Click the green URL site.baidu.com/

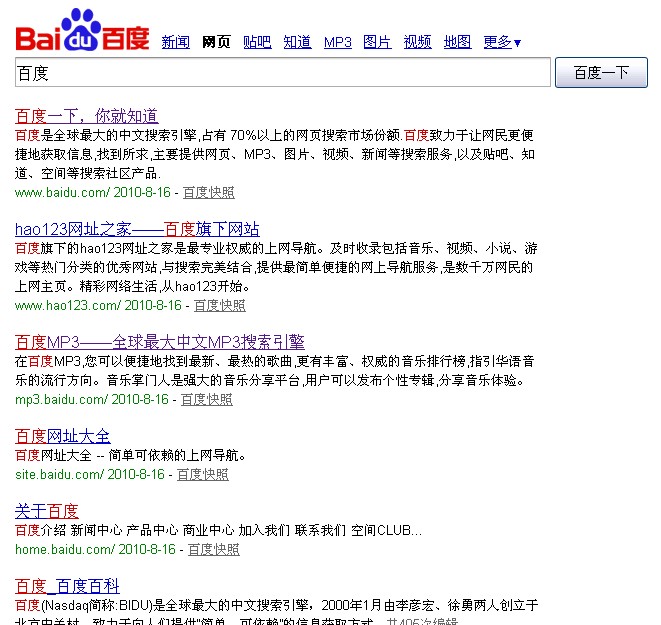(x=59, y=475)
